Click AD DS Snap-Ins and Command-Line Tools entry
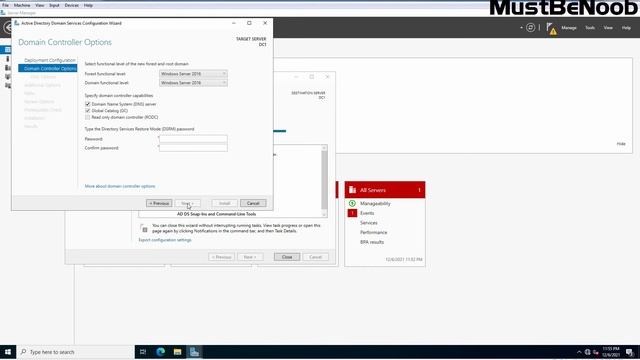640x360 pixels. click(x=216, y=214)
